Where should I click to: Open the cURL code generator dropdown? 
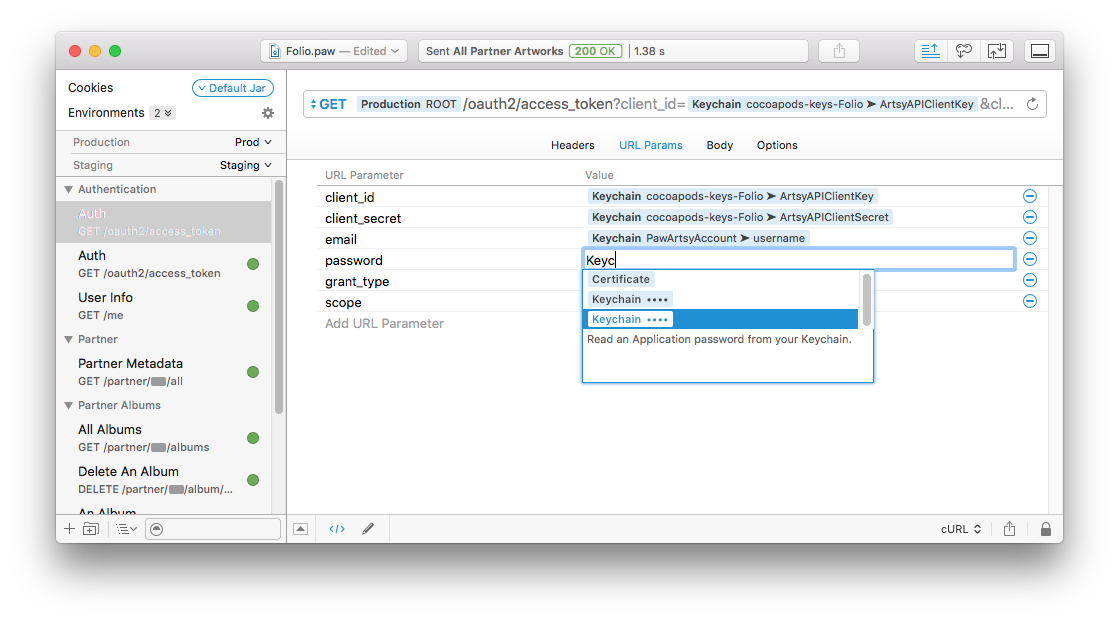coord(961,529)
